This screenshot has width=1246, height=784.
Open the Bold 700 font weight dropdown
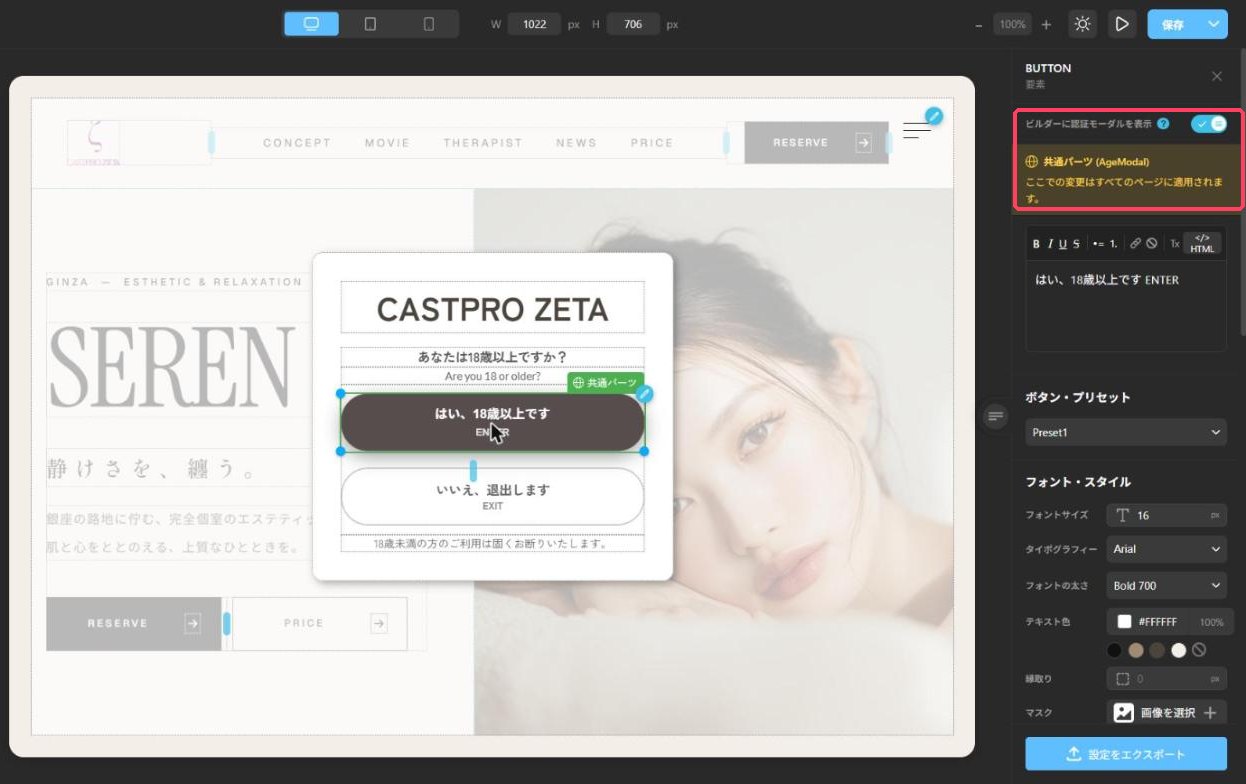click(x=1166, y=586)
